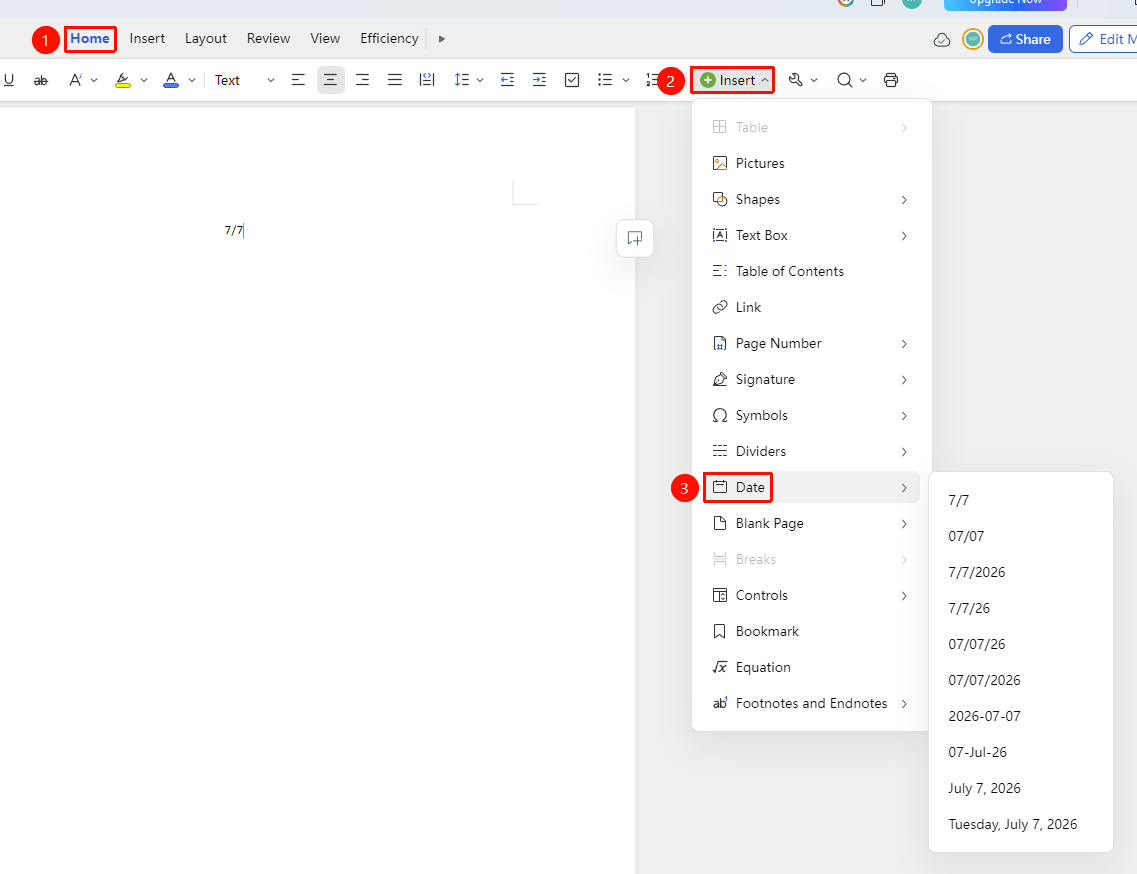Click the green Insert toolbar button
Viewport: 1137px width, 874px height.
tap(732, 80)
